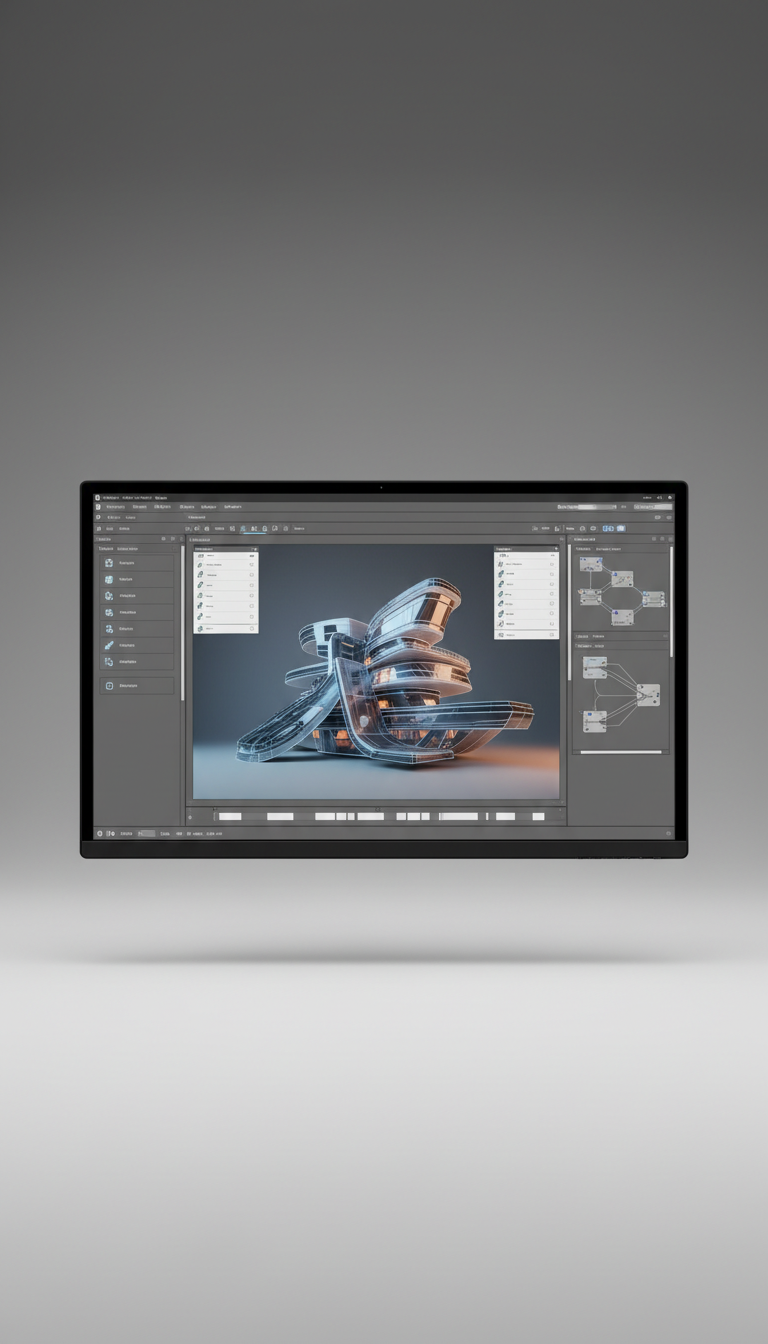768x1344 pixels.
Task: Select the topmost item in the left sidebar list
Action: [138, 563]
